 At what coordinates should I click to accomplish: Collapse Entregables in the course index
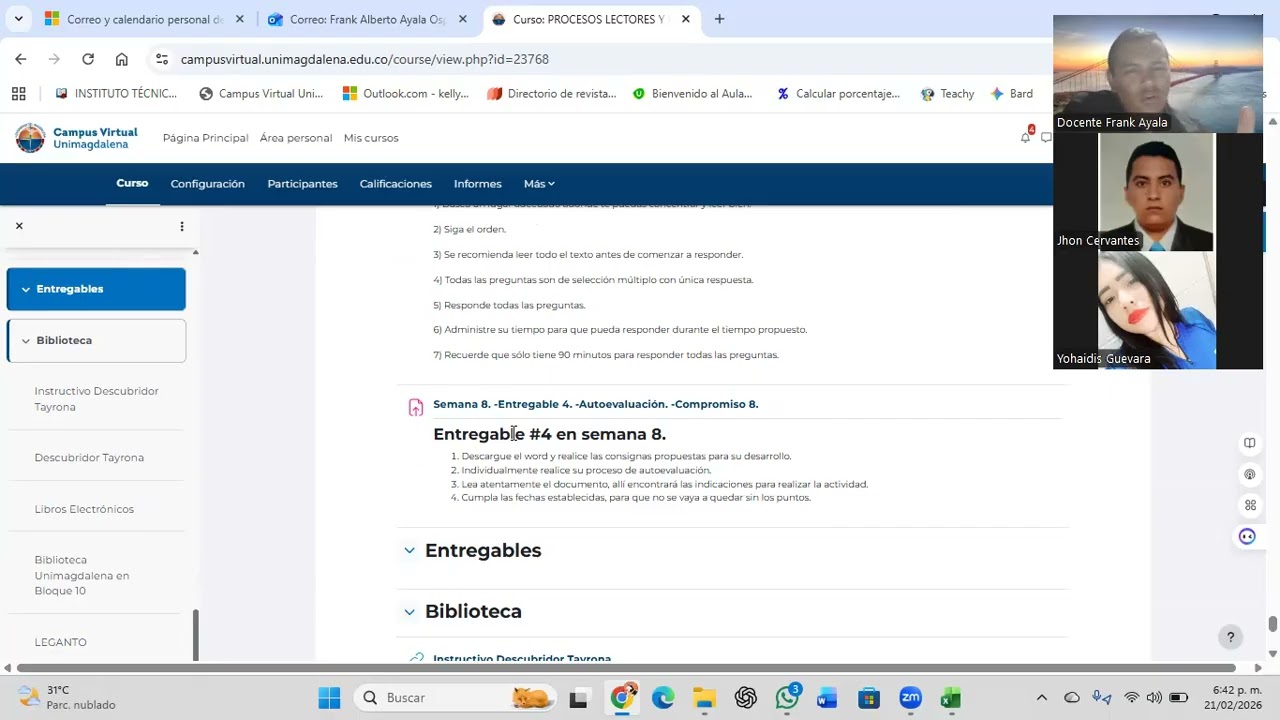[x=26, y=289]
